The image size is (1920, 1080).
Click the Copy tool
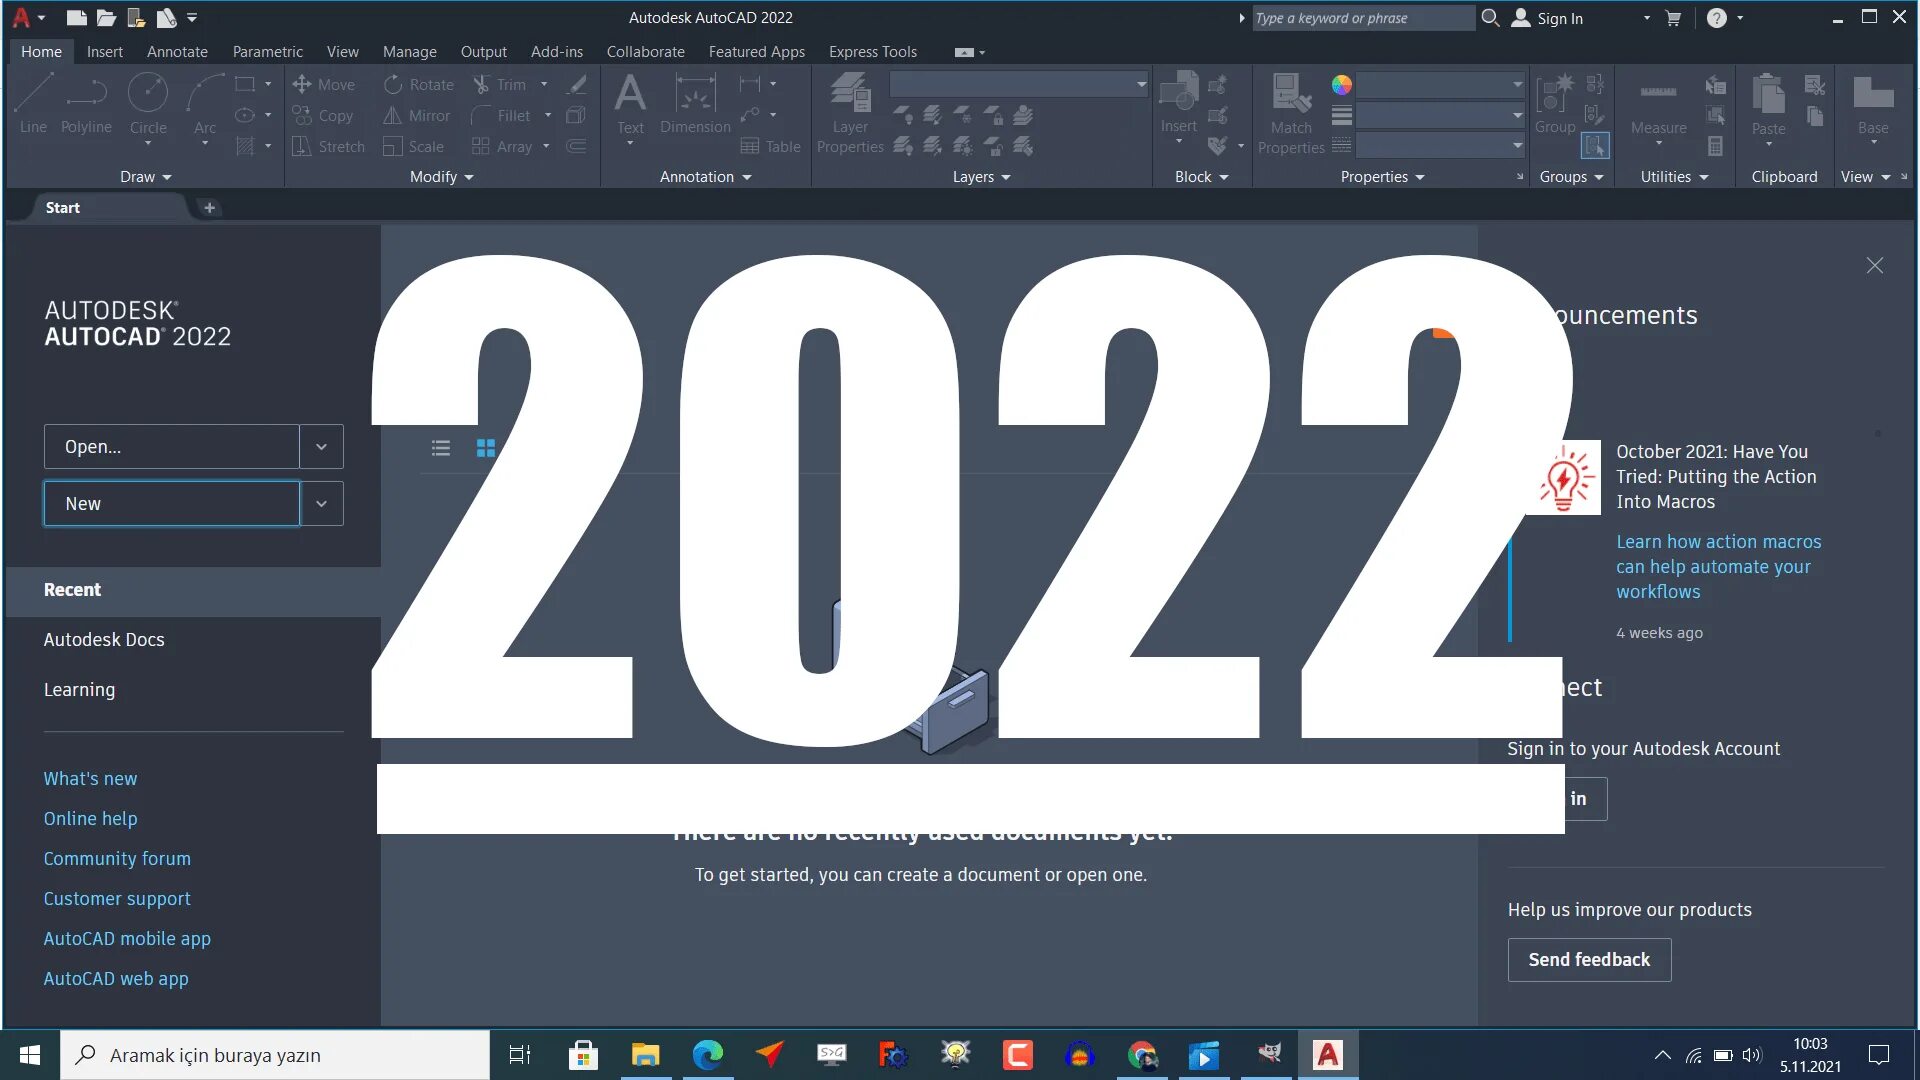click(322, 116)
